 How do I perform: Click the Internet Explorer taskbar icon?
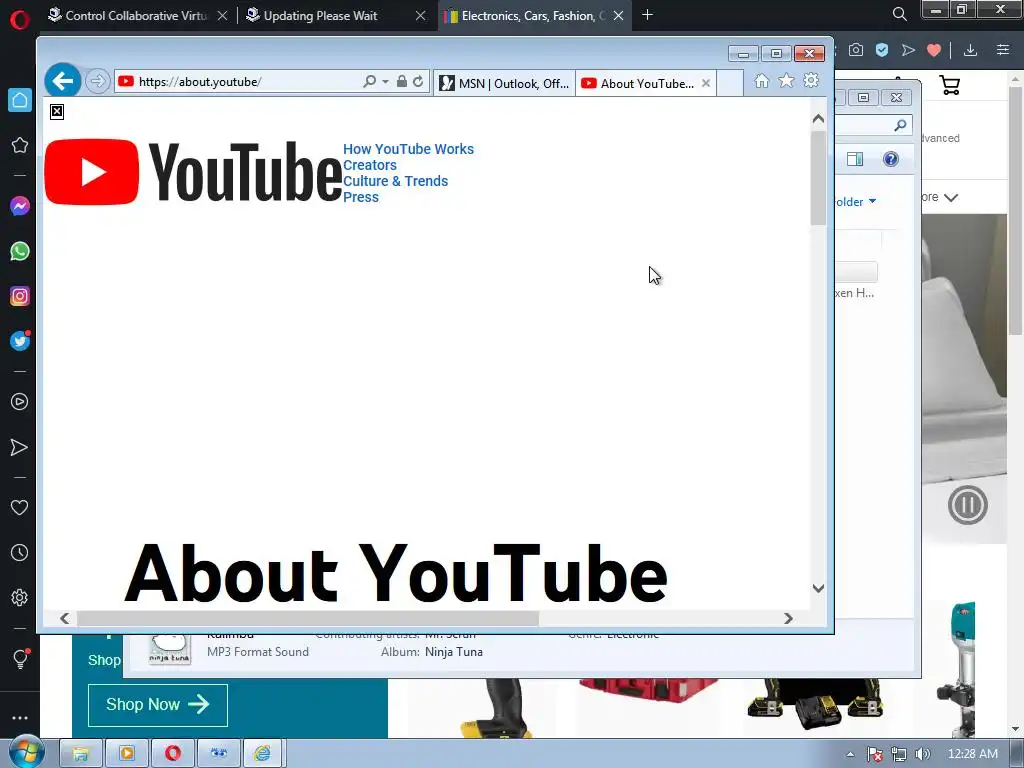[x=263, y=754]
